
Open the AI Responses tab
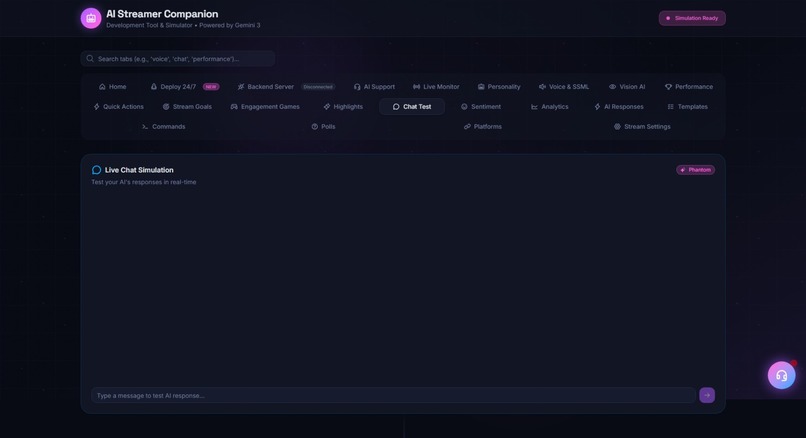pyautogui.click(x=618, y=106)
